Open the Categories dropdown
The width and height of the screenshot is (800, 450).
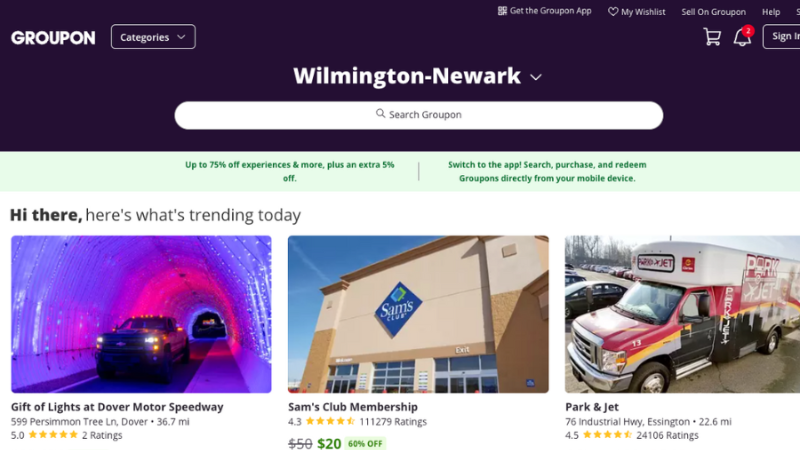(x=153, y=37)
